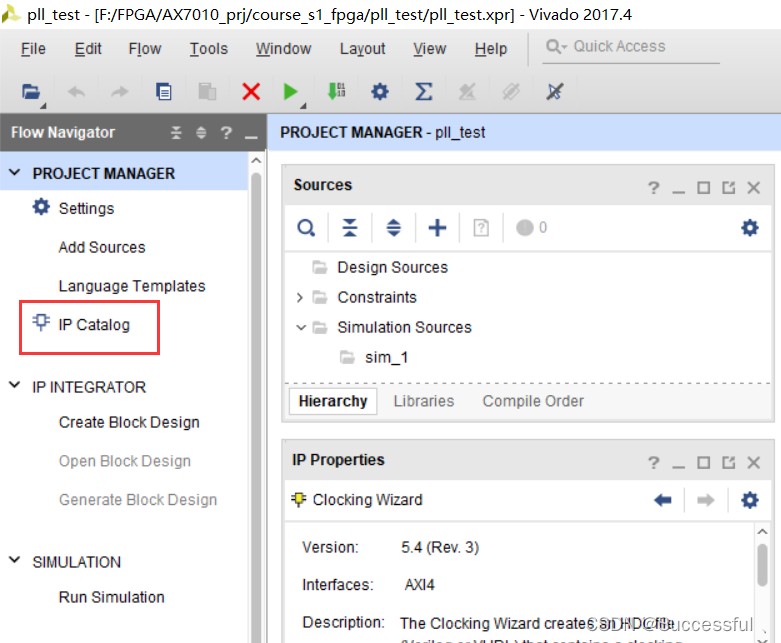Click the Sources message count indicator

[x=531, y=228]
